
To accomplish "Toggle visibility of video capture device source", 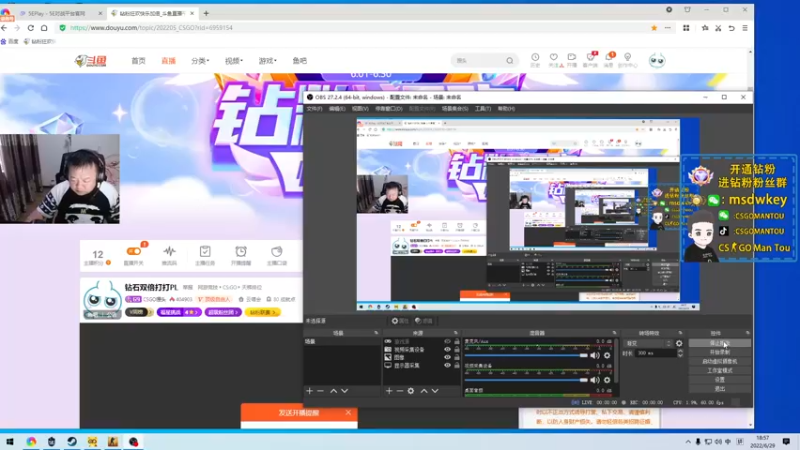I will [x=447, y=349].
